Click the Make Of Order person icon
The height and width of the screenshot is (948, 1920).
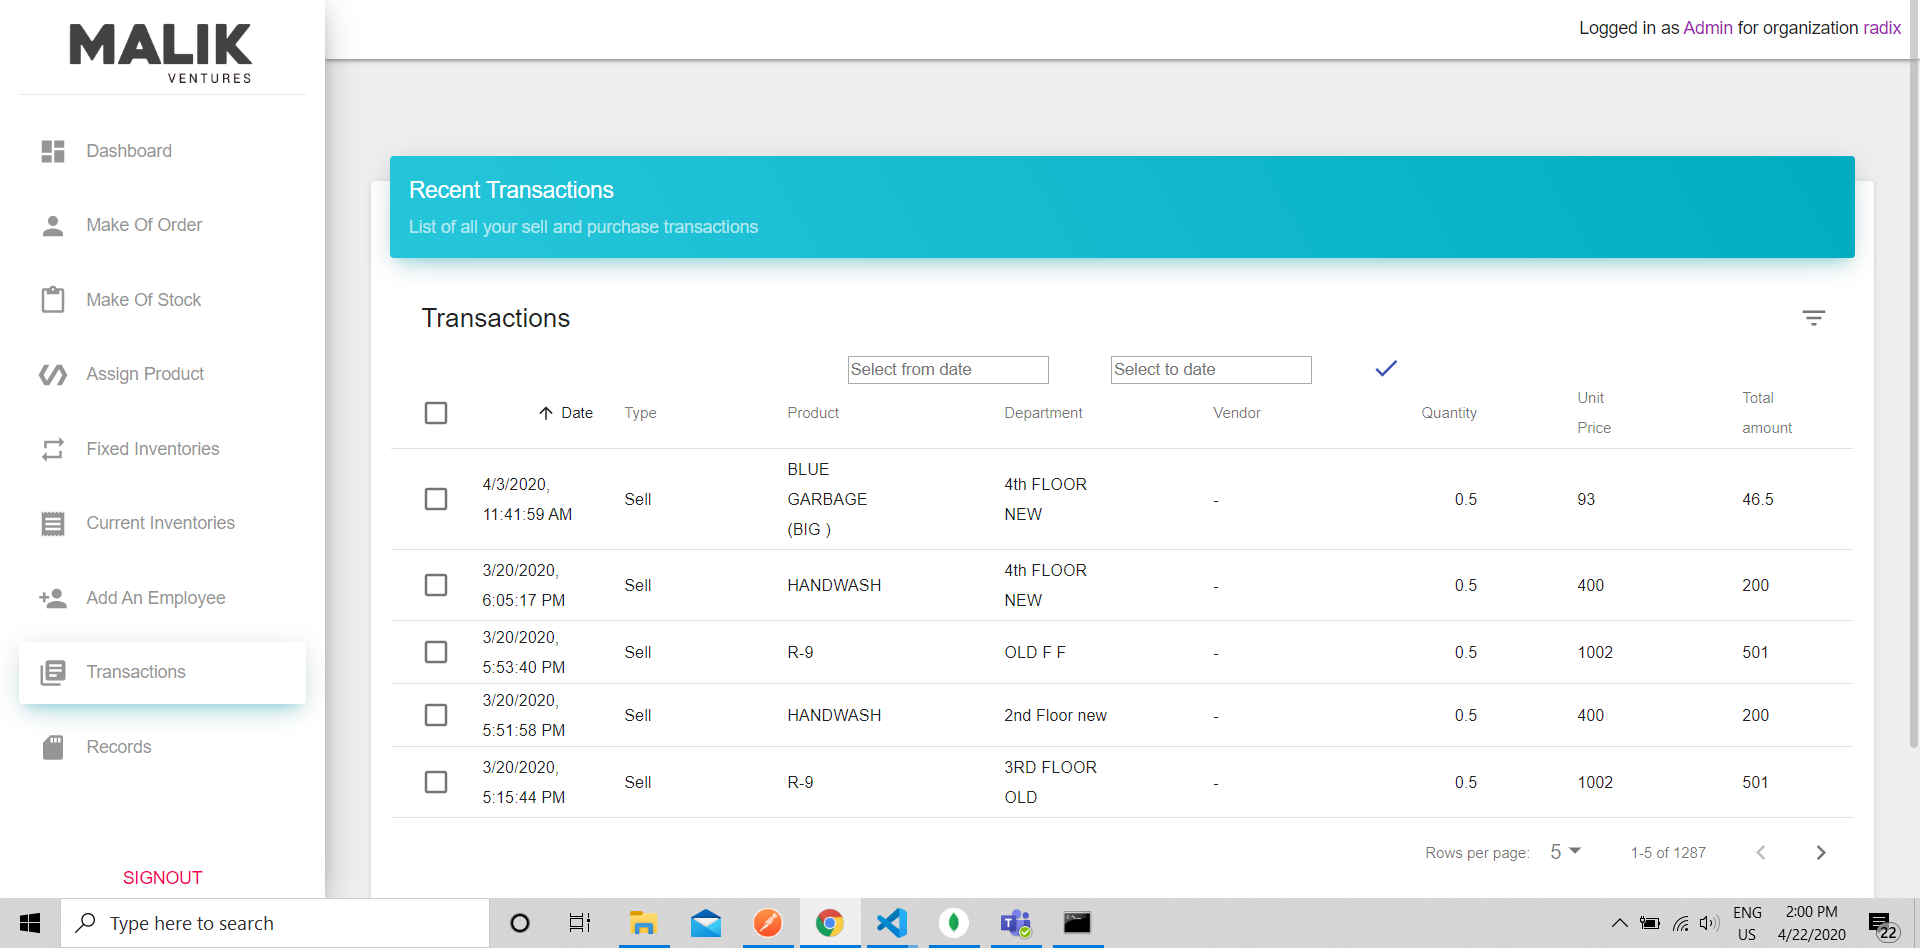53,226
